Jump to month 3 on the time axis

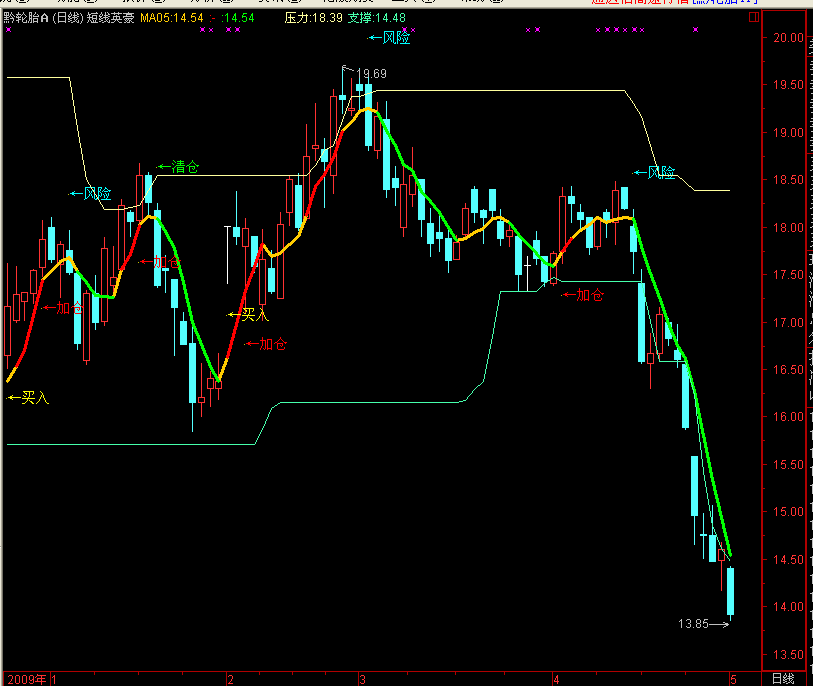click(362, 678)
